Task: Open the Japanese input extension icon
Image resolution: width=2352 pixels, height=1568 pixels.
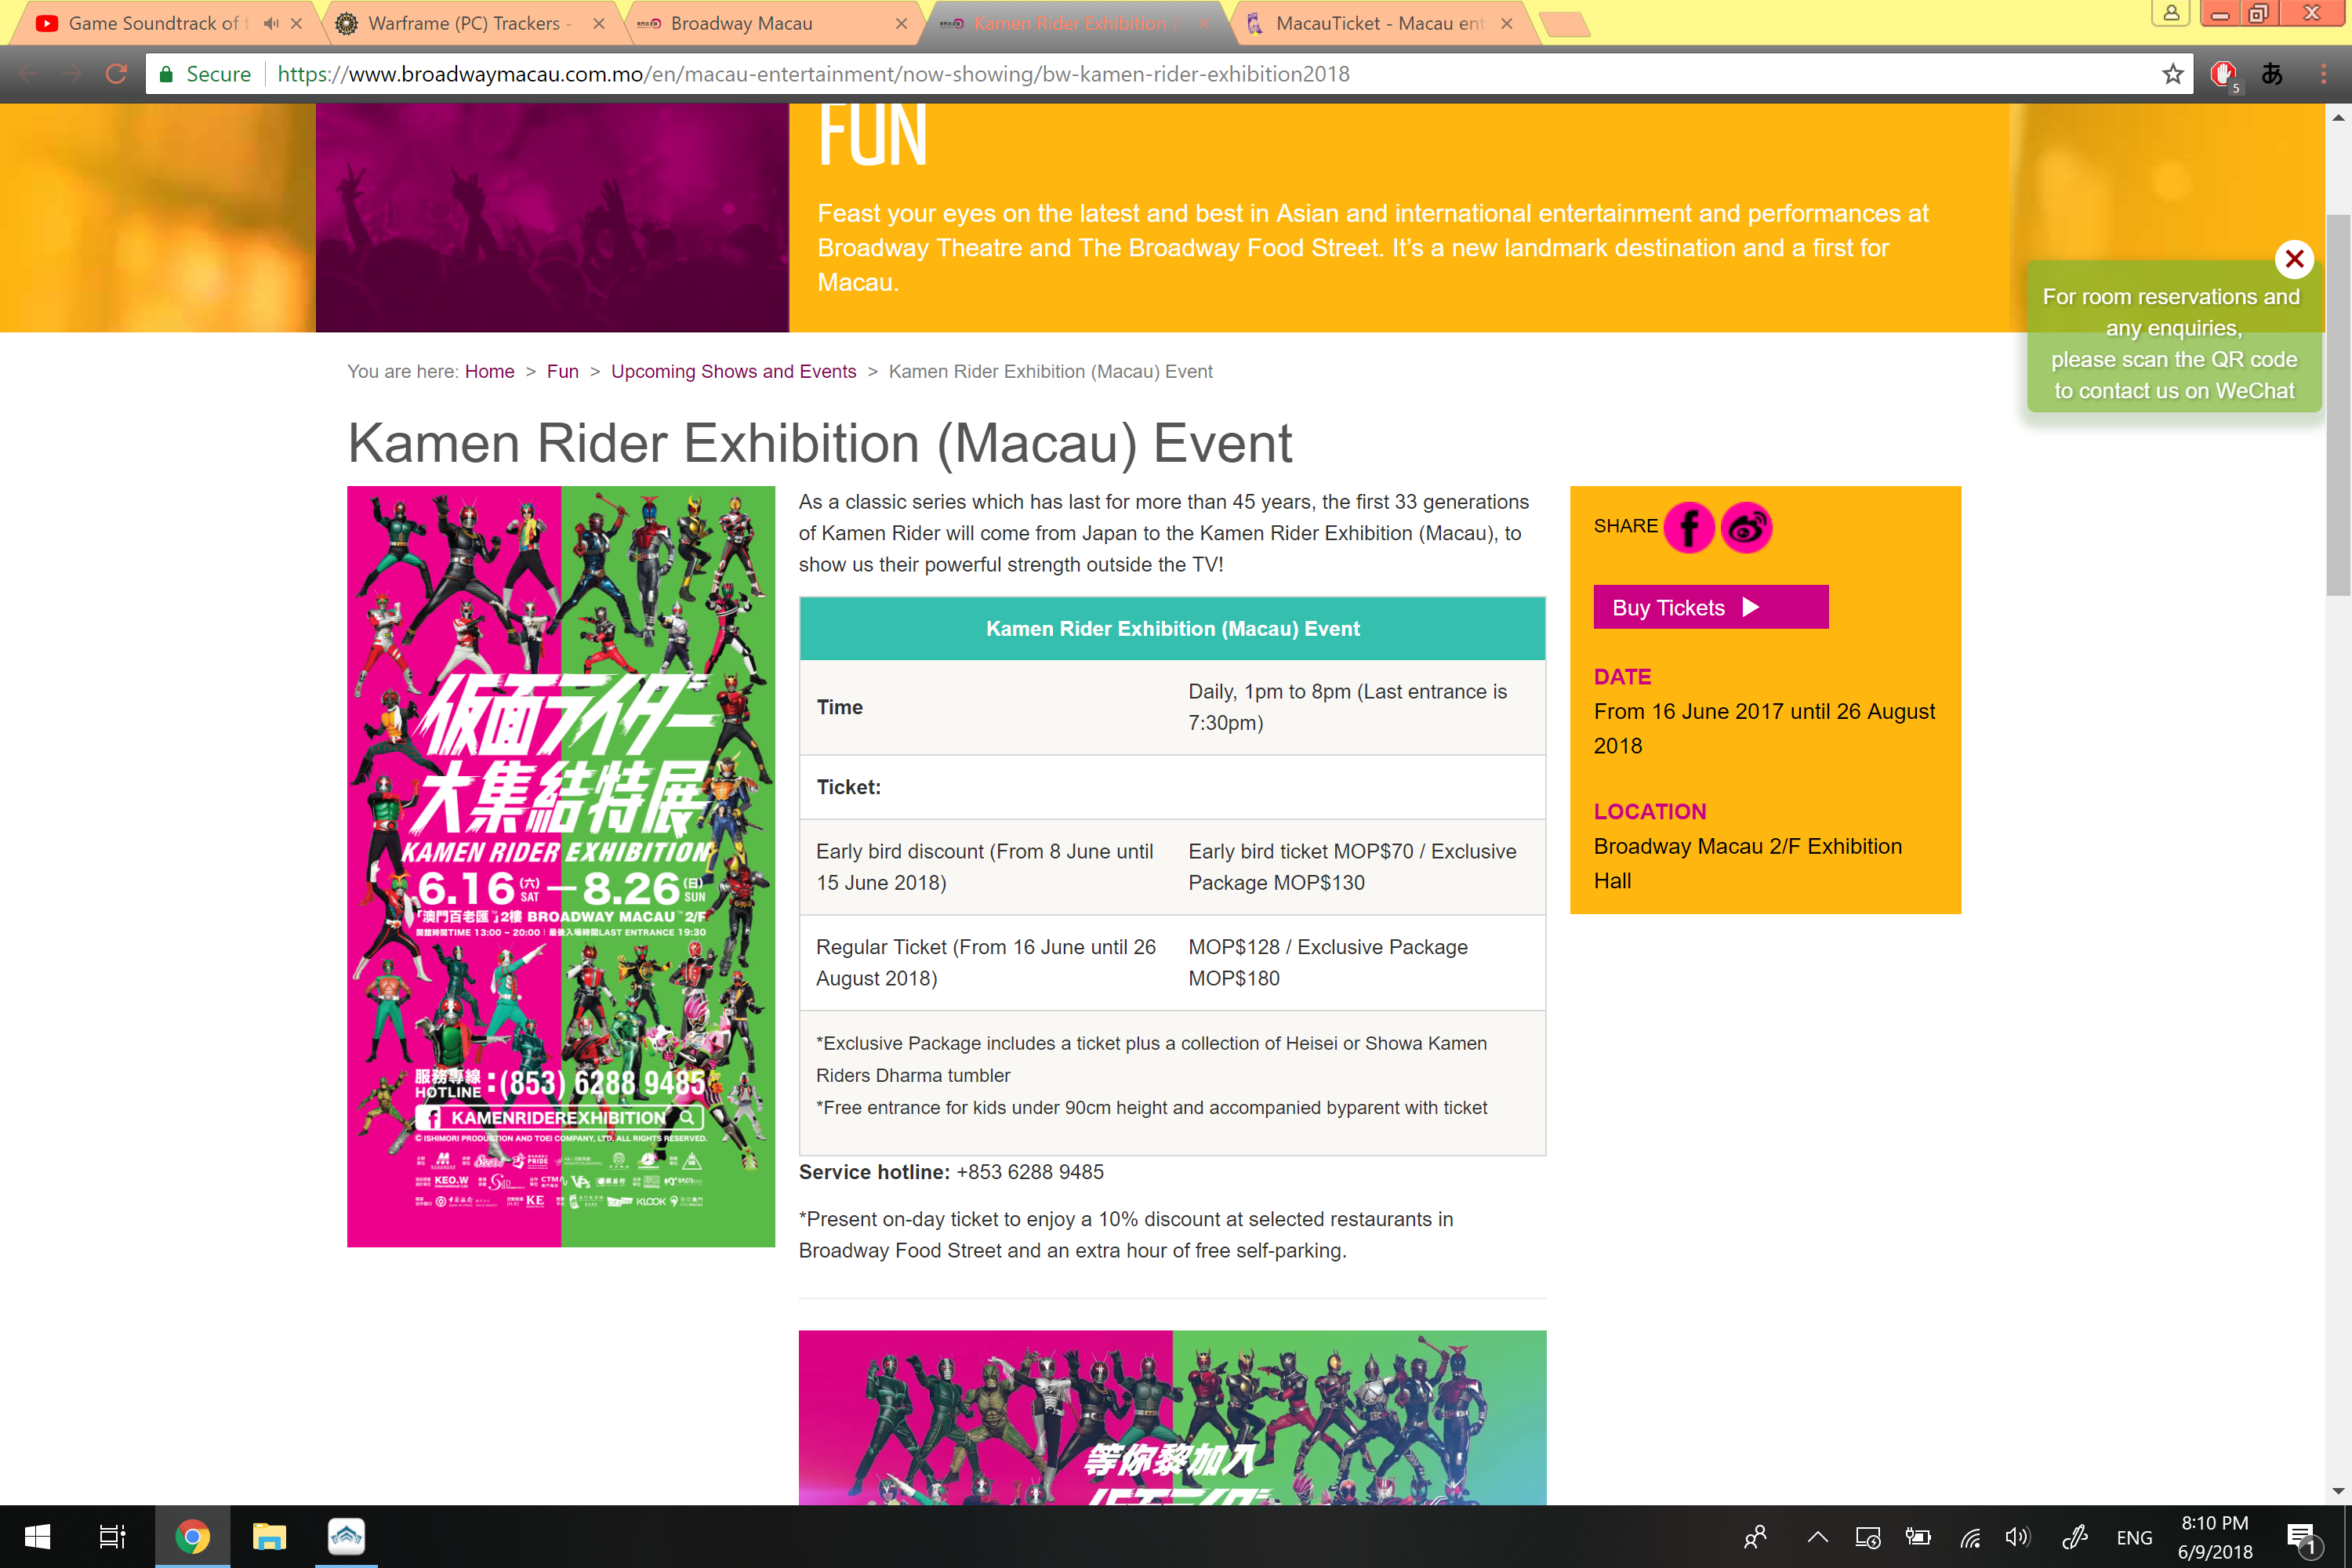Action: (2272, 74)
